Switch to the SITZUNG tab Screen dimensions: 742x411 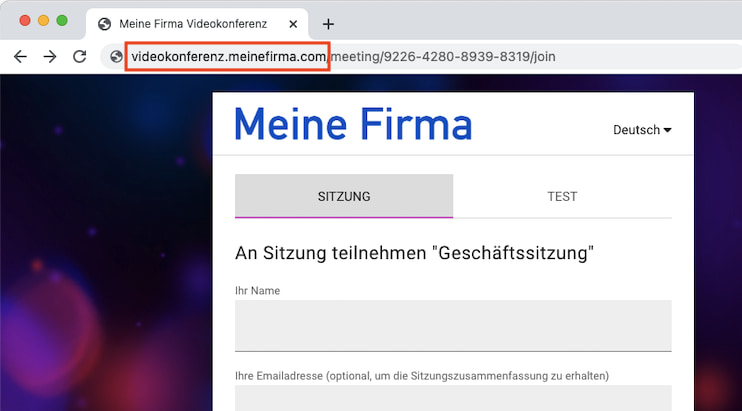[x=343, y=196]
